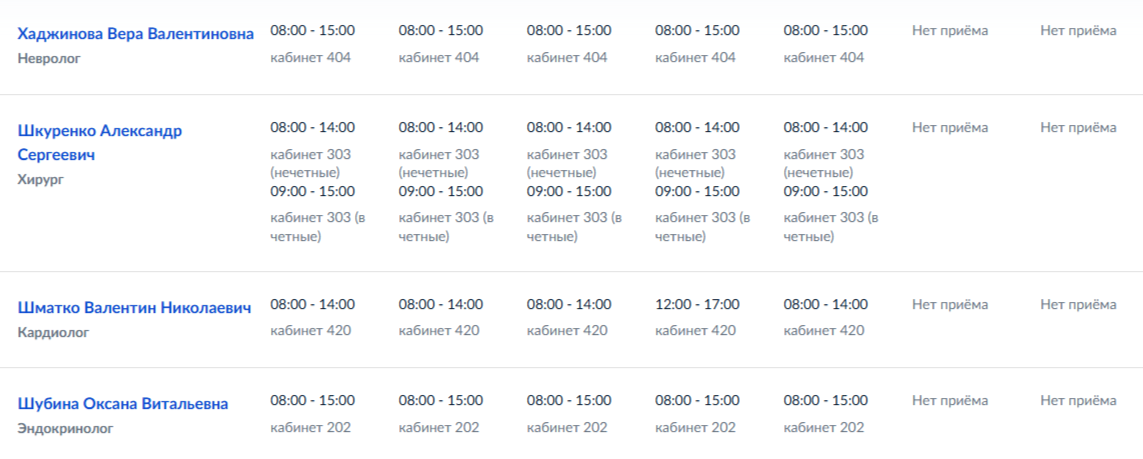Click first Нет приёма in Хаджинова row
The height and width of the screenshot is (459, 1143).
950,31
